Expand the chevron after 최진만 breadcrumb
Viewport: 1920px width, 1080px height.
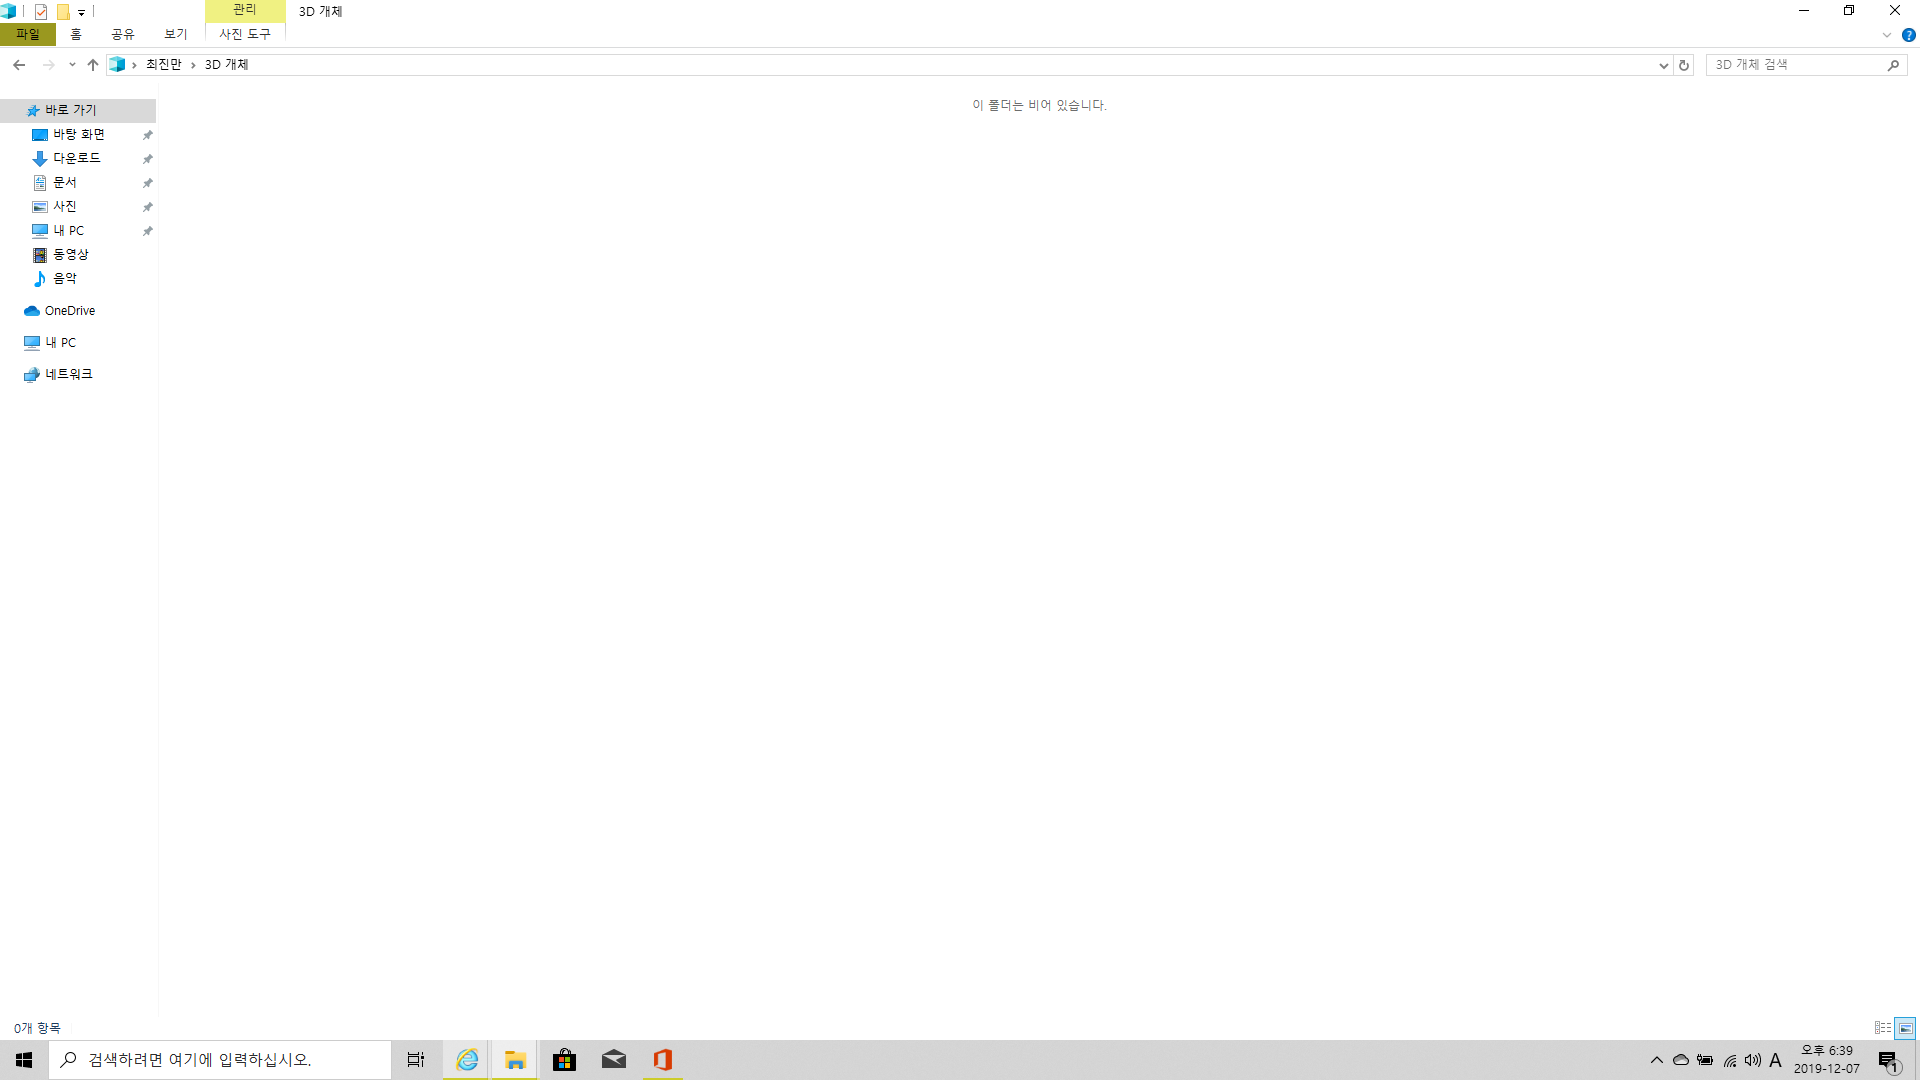tap(193, 65)
